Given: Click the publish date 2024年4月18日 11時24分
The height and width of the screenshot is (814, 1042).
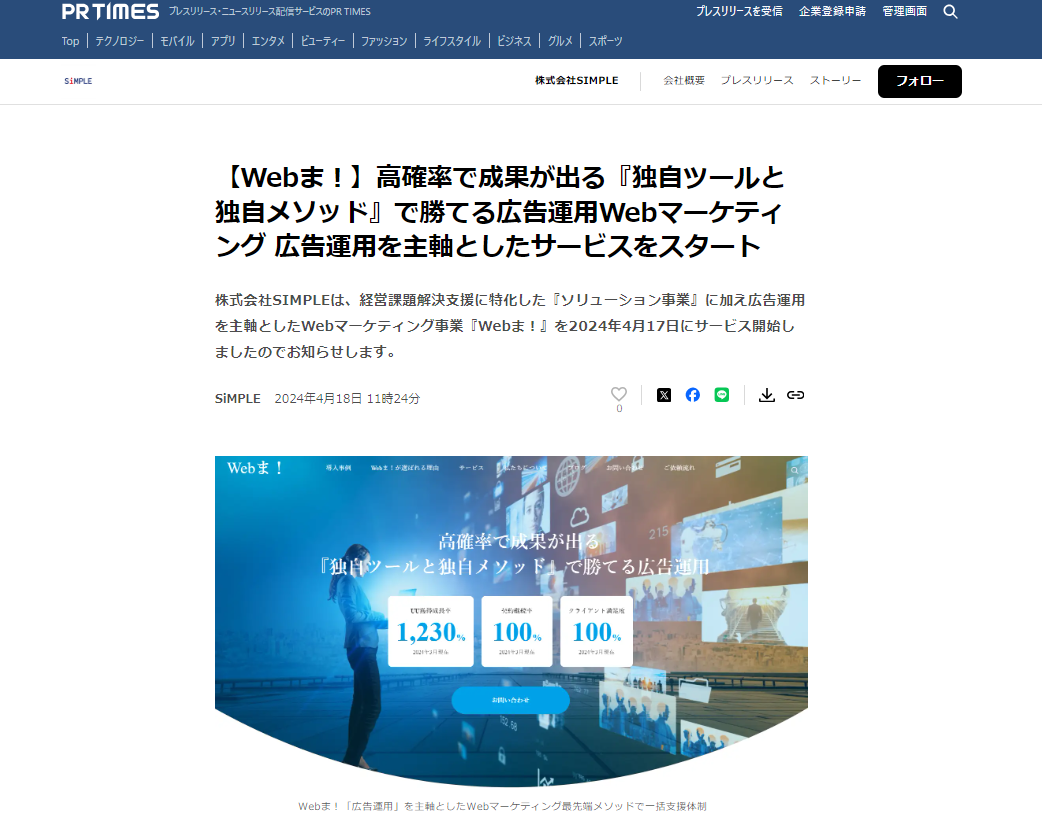Looking at the screenshot, I should tap(348, 399).
